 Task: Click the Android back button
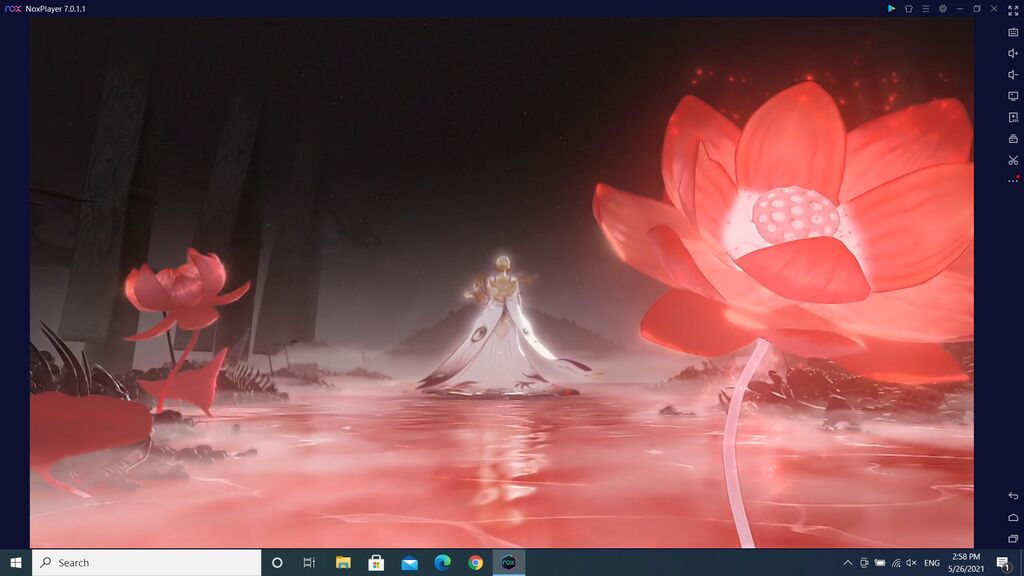1013,496
